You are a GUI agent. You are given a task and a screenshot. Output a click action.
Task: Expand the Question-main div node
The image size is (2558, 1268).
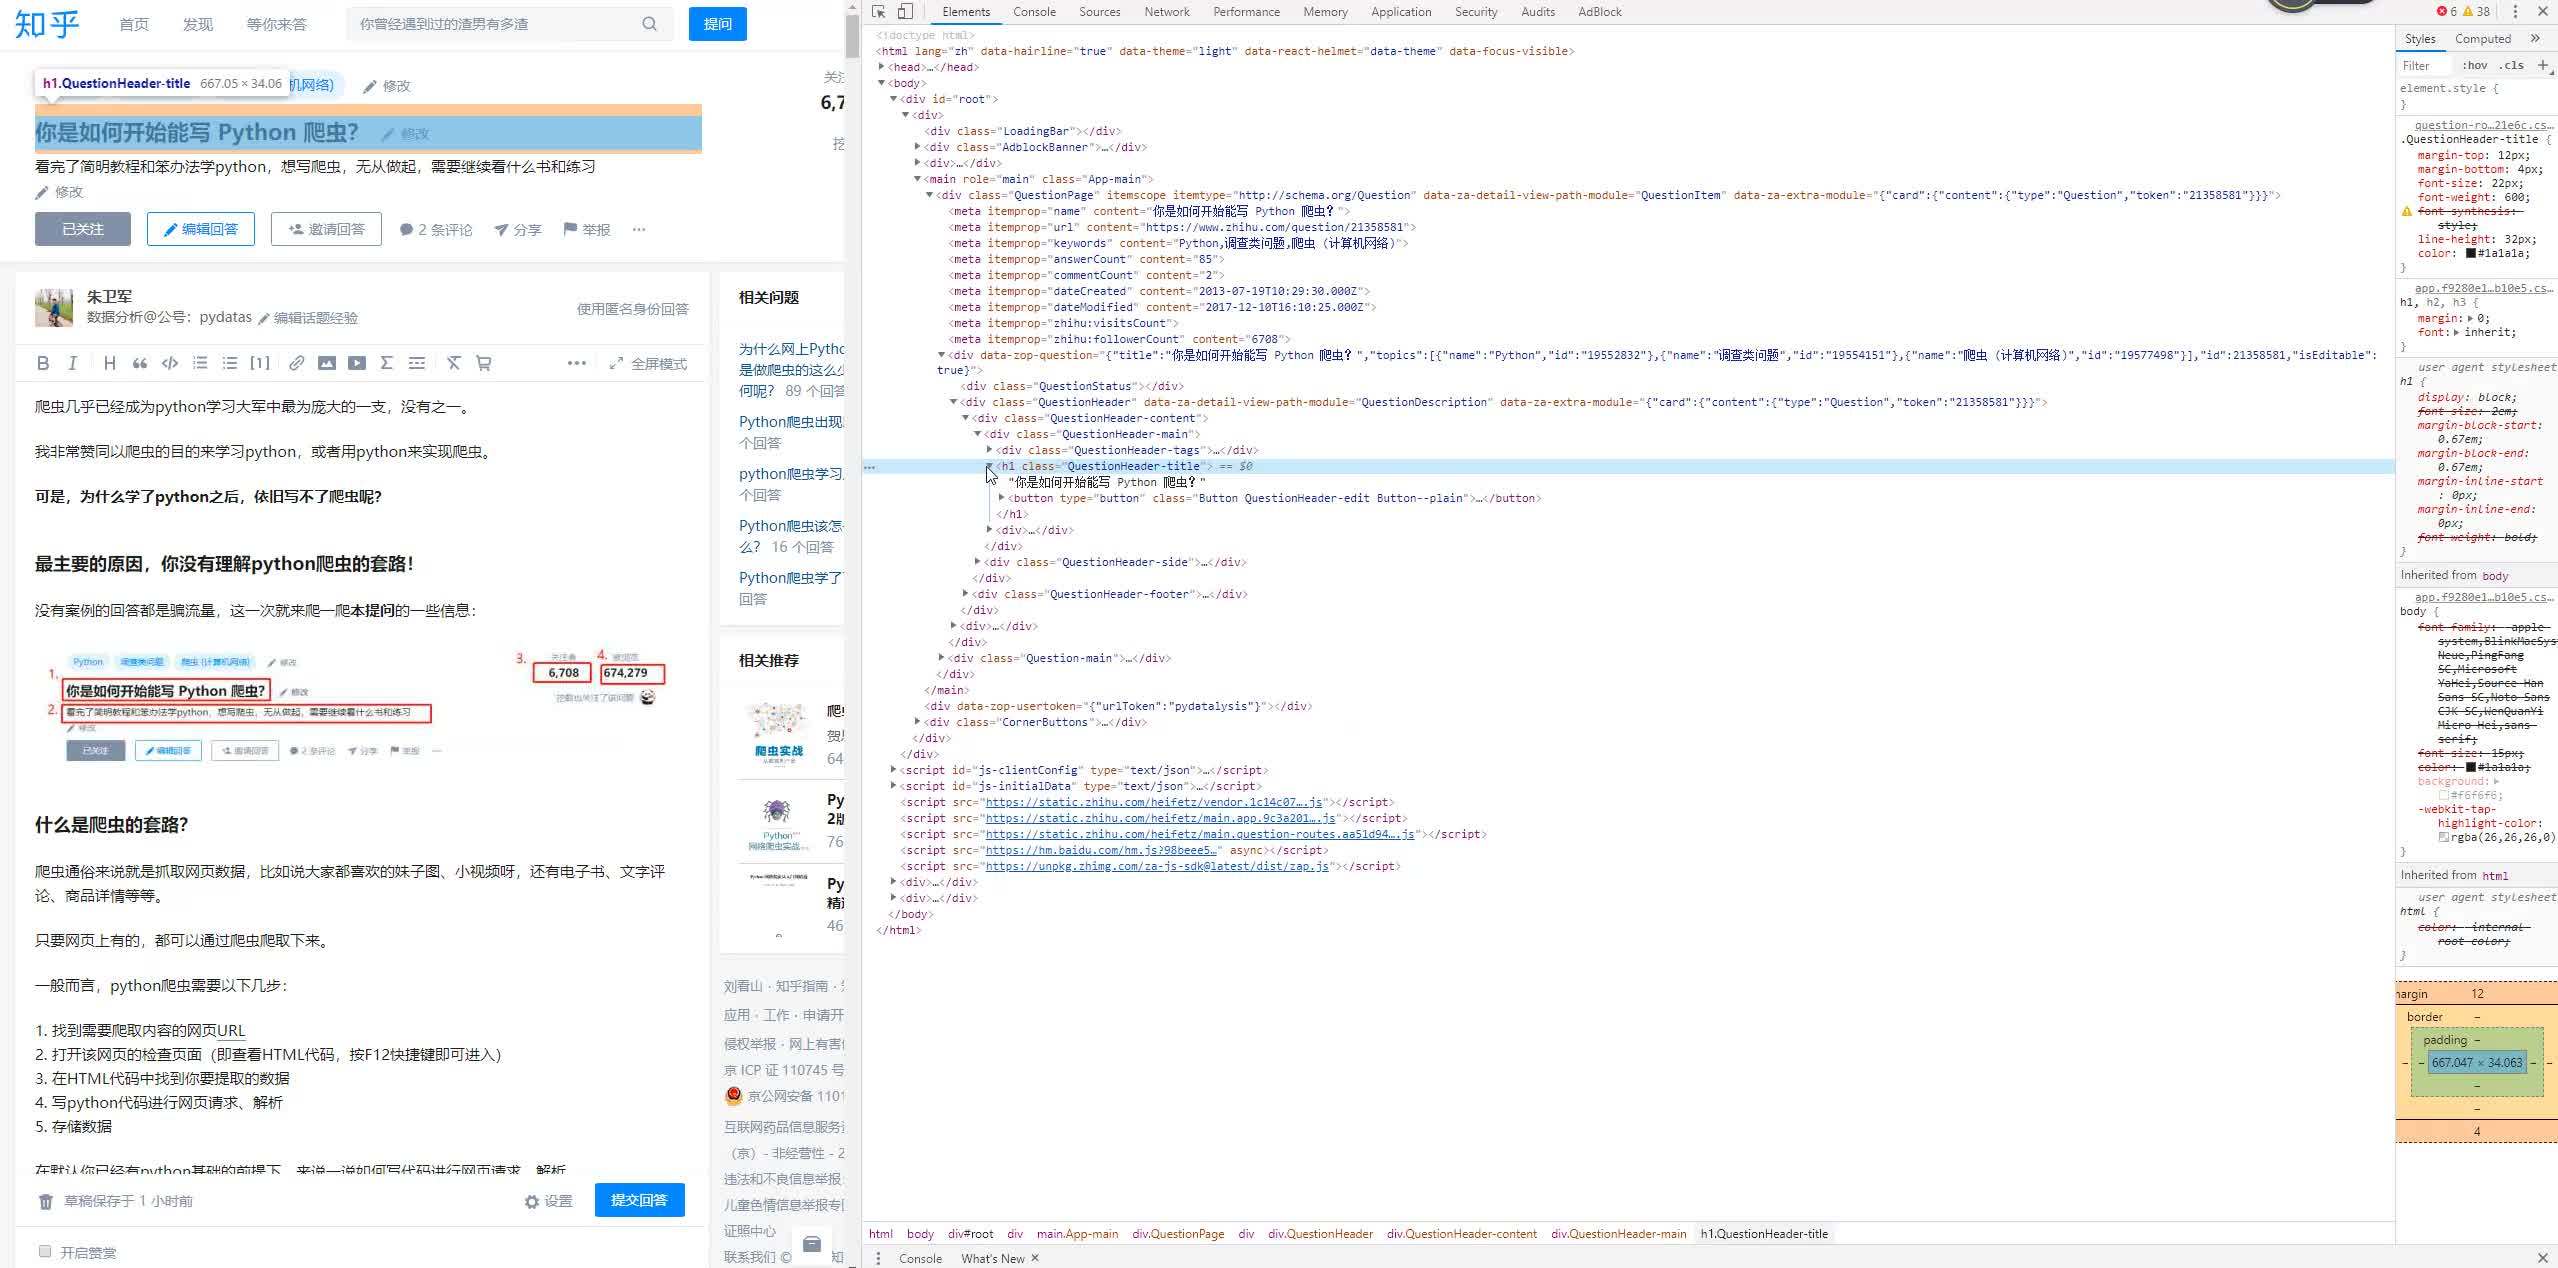pyautogui.click(x=942, y=658)
